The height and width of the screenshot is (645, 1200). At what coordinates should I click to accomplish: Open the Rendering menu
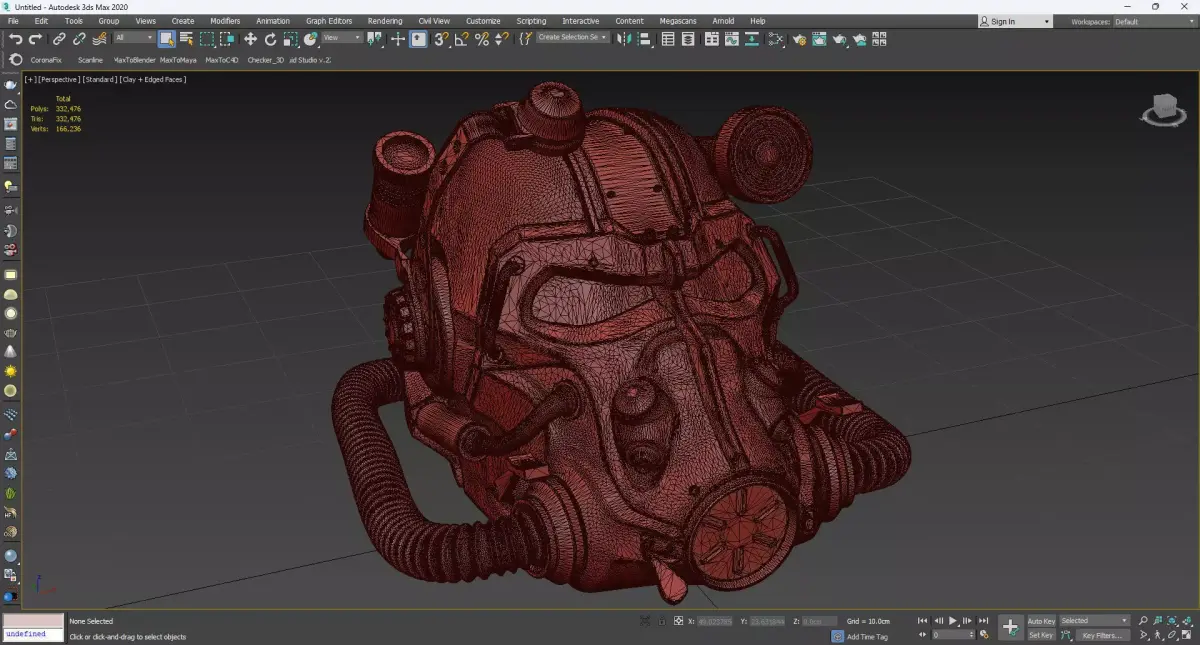(x=385, y=21)
